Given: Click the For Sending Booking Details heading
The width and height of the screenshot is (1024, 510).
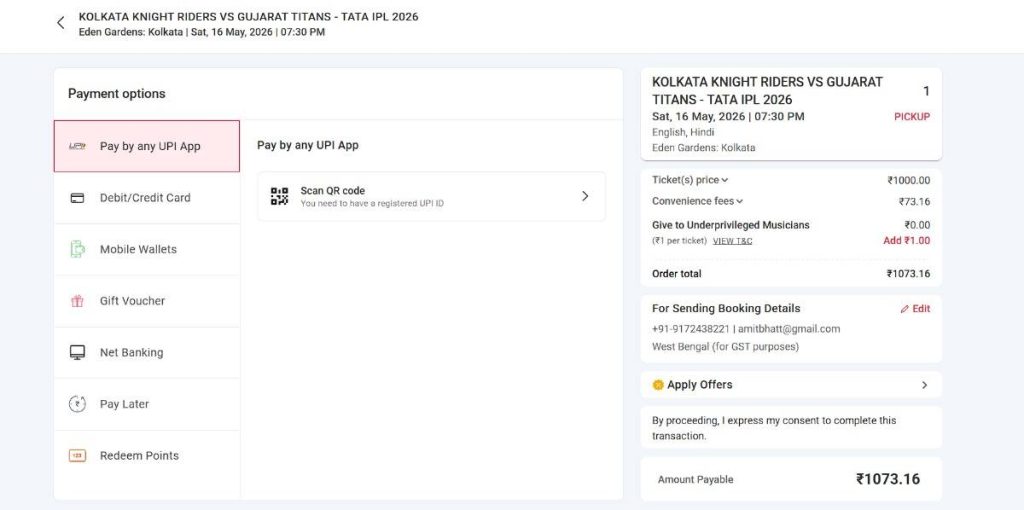Looking at the screenshot, I should tap(726, 308).
